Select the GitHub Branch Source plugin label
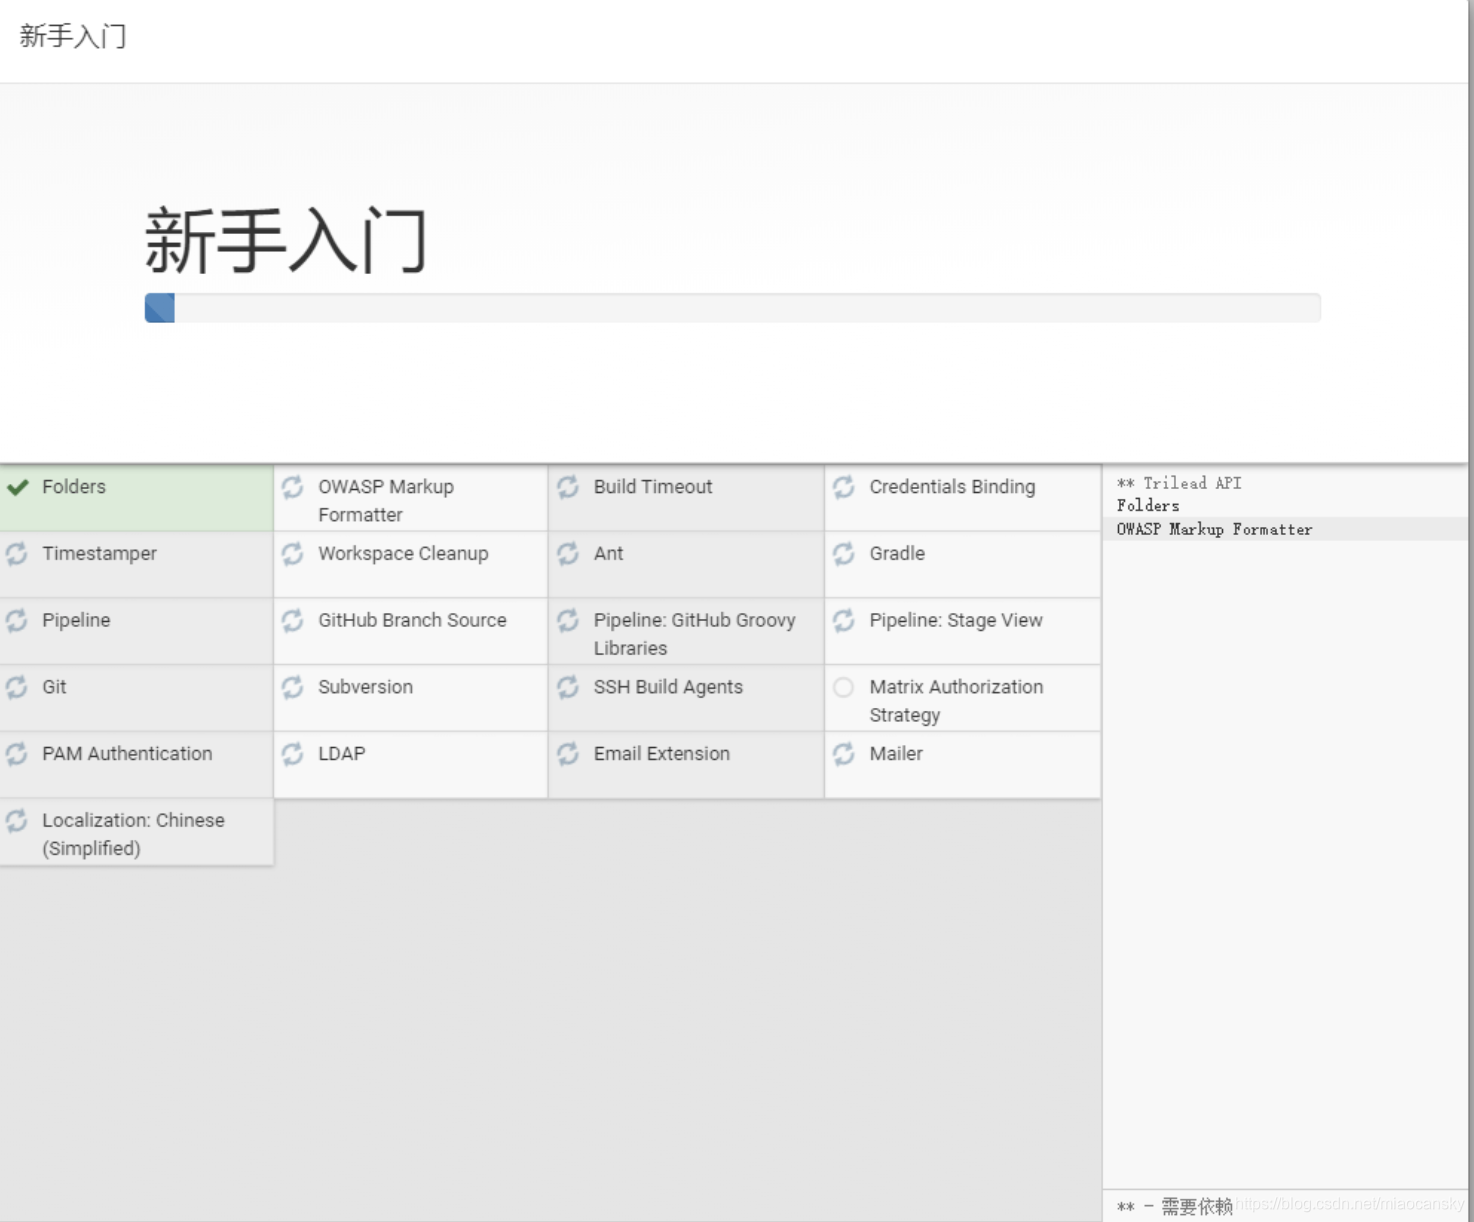The width and height of the screenshot is (1474, 1222). click(x=412, y=621)
